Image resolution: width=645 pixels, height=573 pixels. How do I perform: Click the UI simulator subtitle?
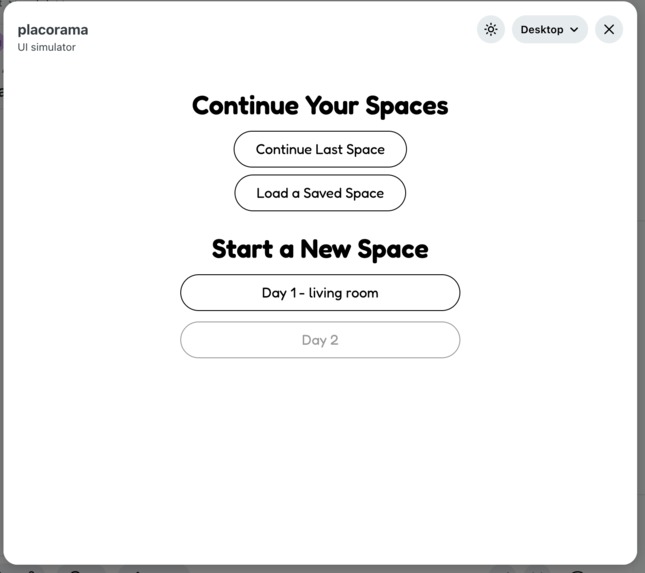coord(46,47)
